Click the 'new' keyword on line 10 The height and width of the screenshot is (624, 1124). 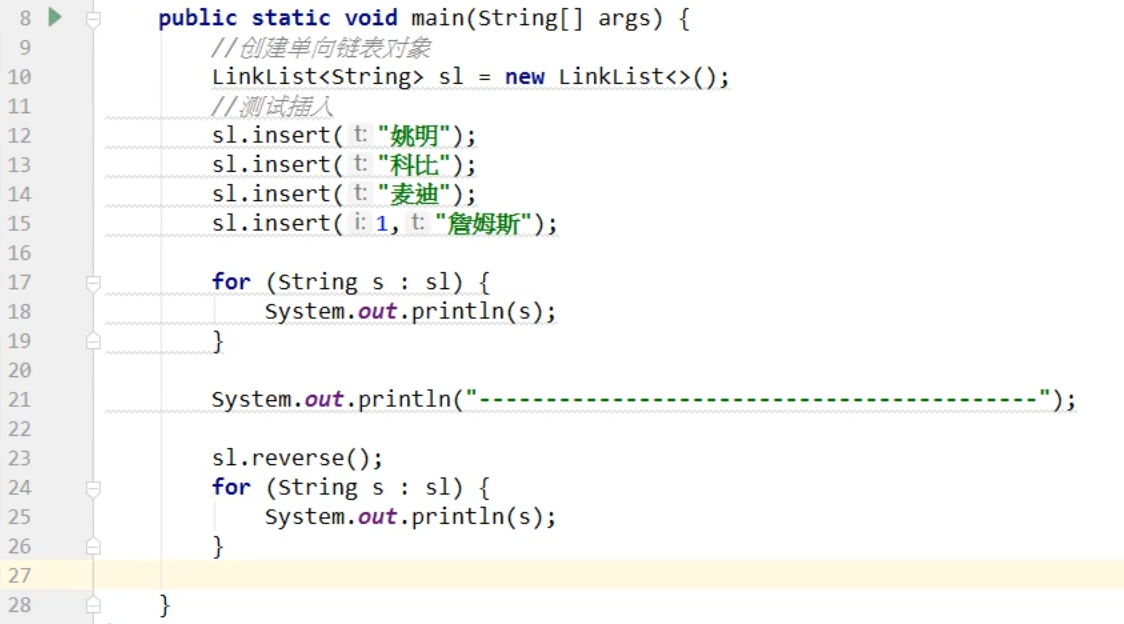[x=525, y=77]
